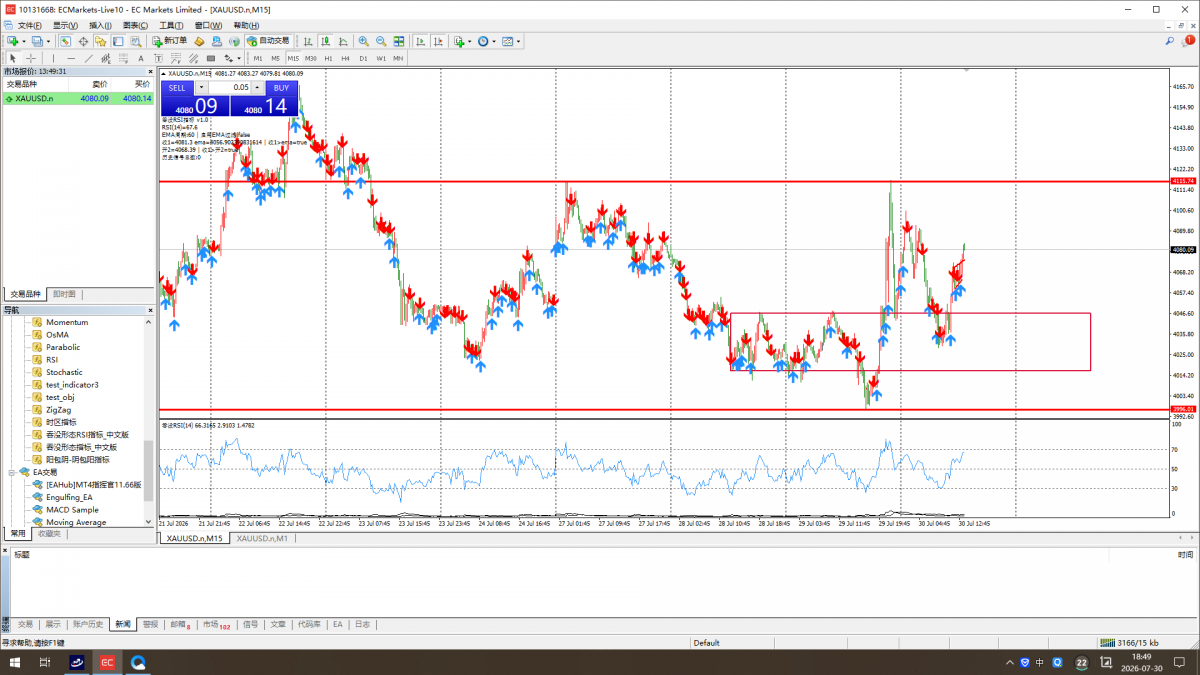Select the crosshair cursor tool

tap(31, 58)
